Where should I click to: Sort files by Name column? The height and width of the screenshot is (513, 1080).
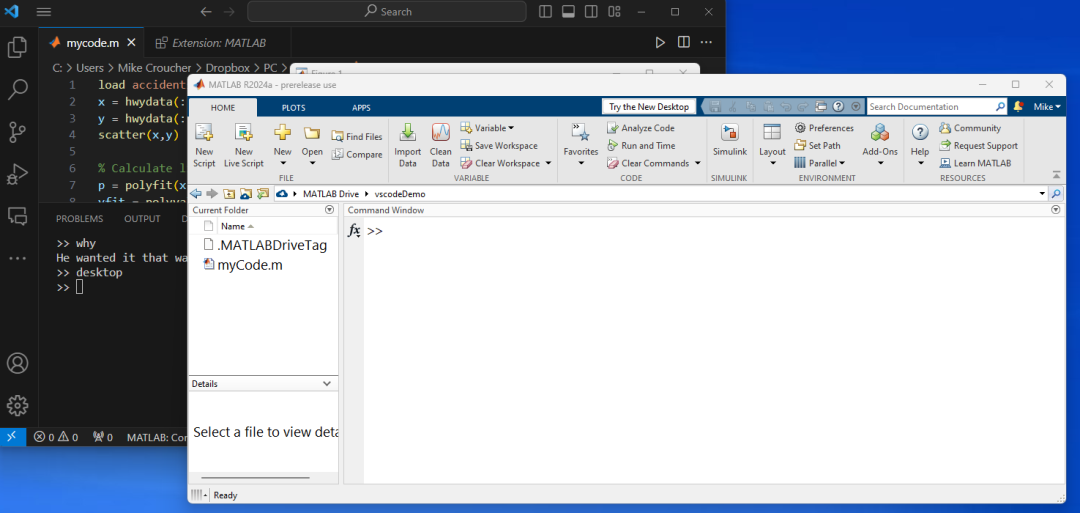[x=237, y=226]
